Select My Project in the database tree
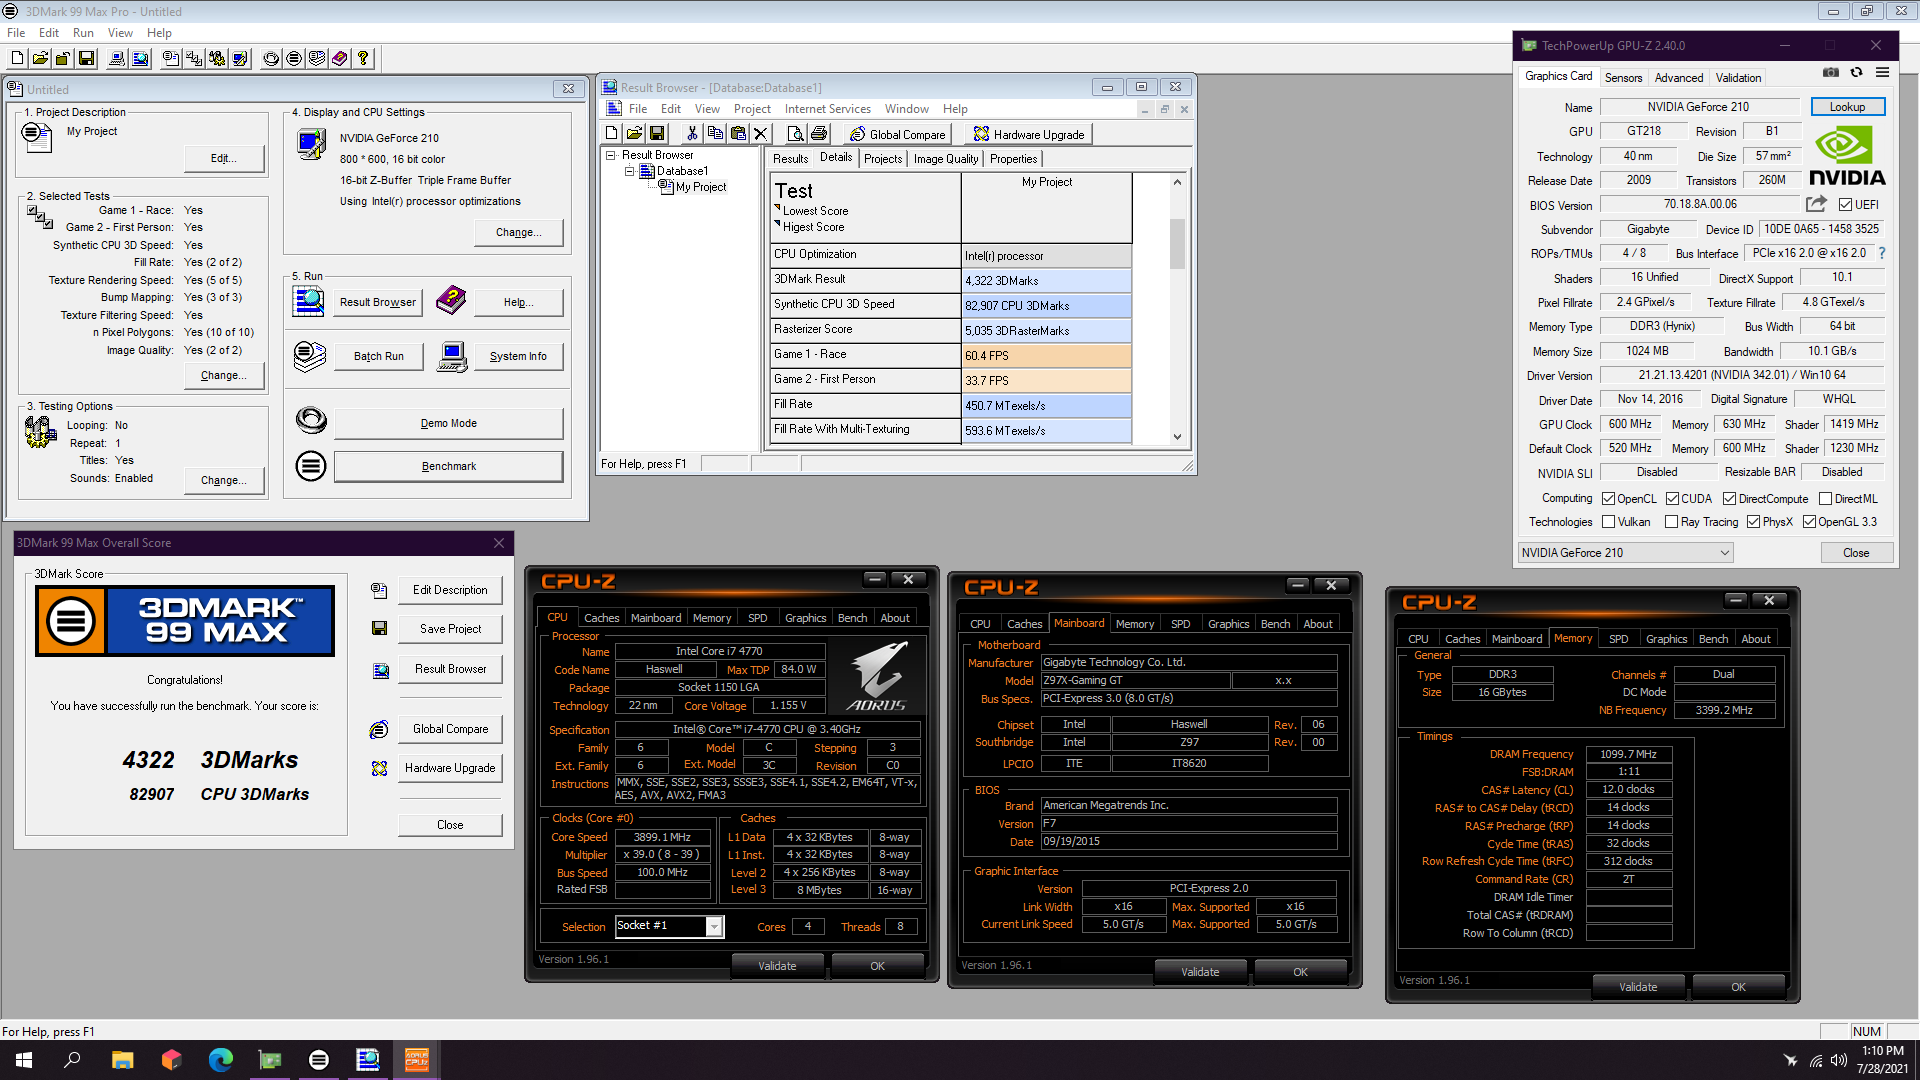 pyautogui.click(x=701, y=187)
